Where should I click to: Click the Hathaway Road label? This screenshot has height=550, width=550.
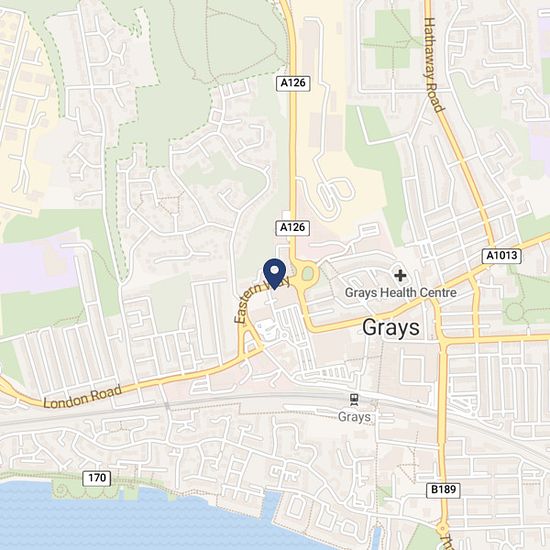434,65
